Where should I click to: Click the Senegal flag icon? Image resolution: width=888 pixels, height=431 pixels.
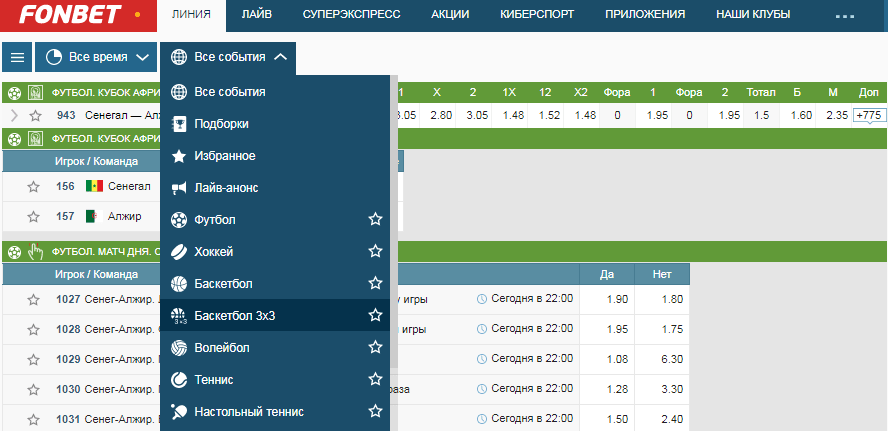click(95, 186)
